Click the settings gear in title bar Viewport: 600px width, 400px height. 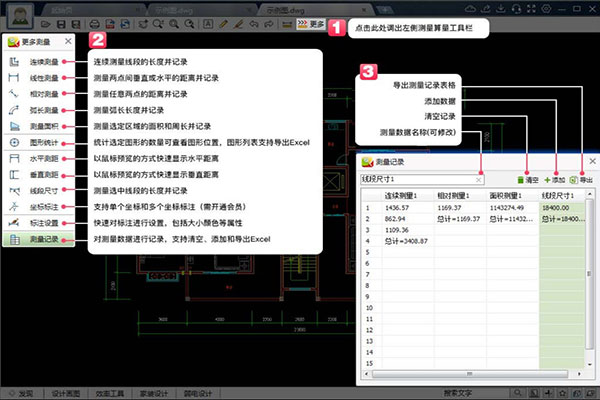click(x=546, y=9)
